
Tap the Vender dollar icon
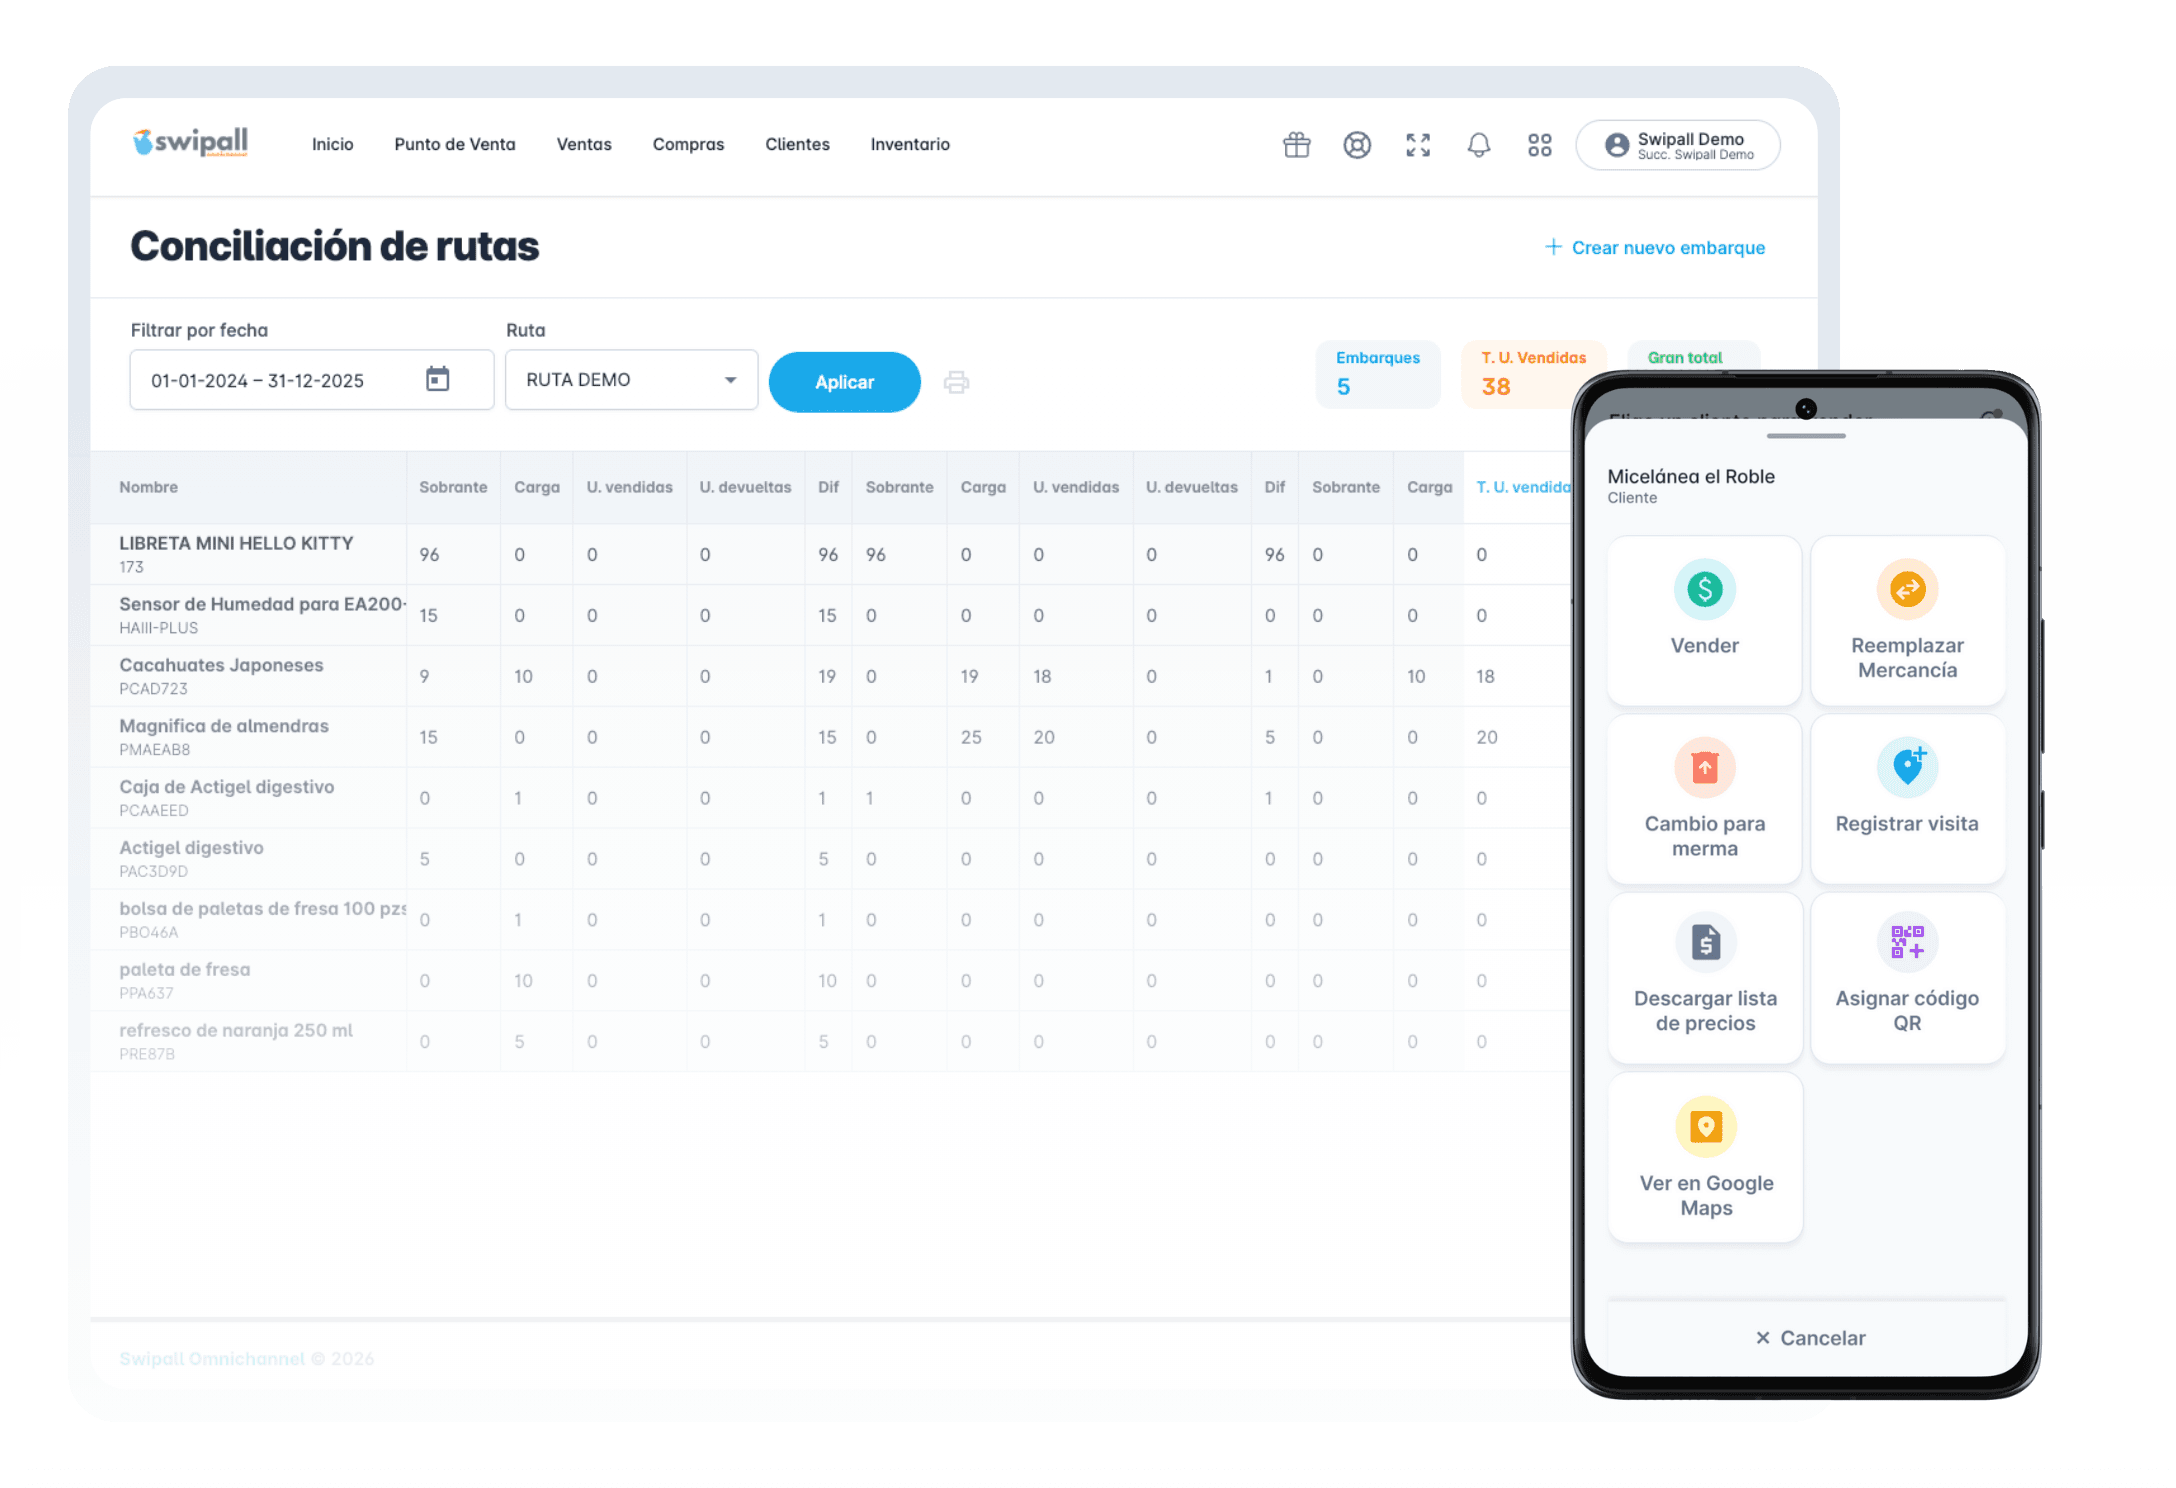pos(1704,590)
